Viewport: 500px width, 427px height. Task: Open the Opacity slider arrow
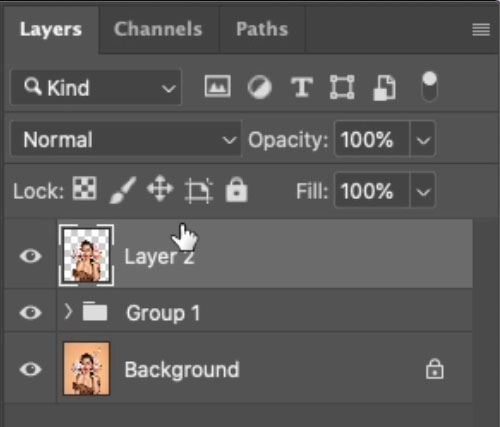pos(423,139)
